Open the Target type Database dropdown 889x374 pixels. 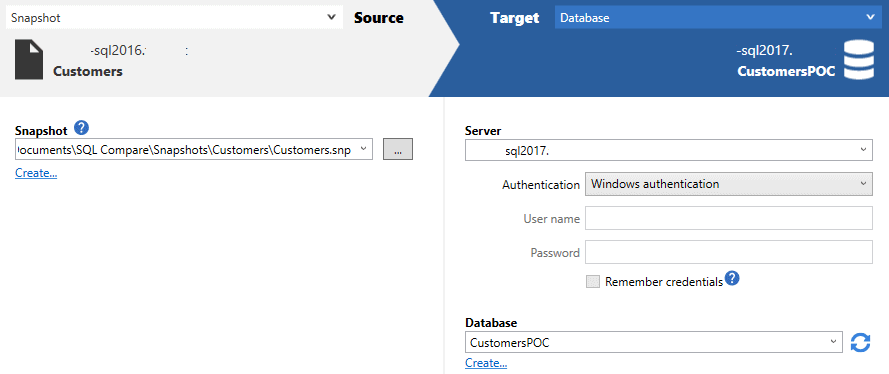click(717, 18)
